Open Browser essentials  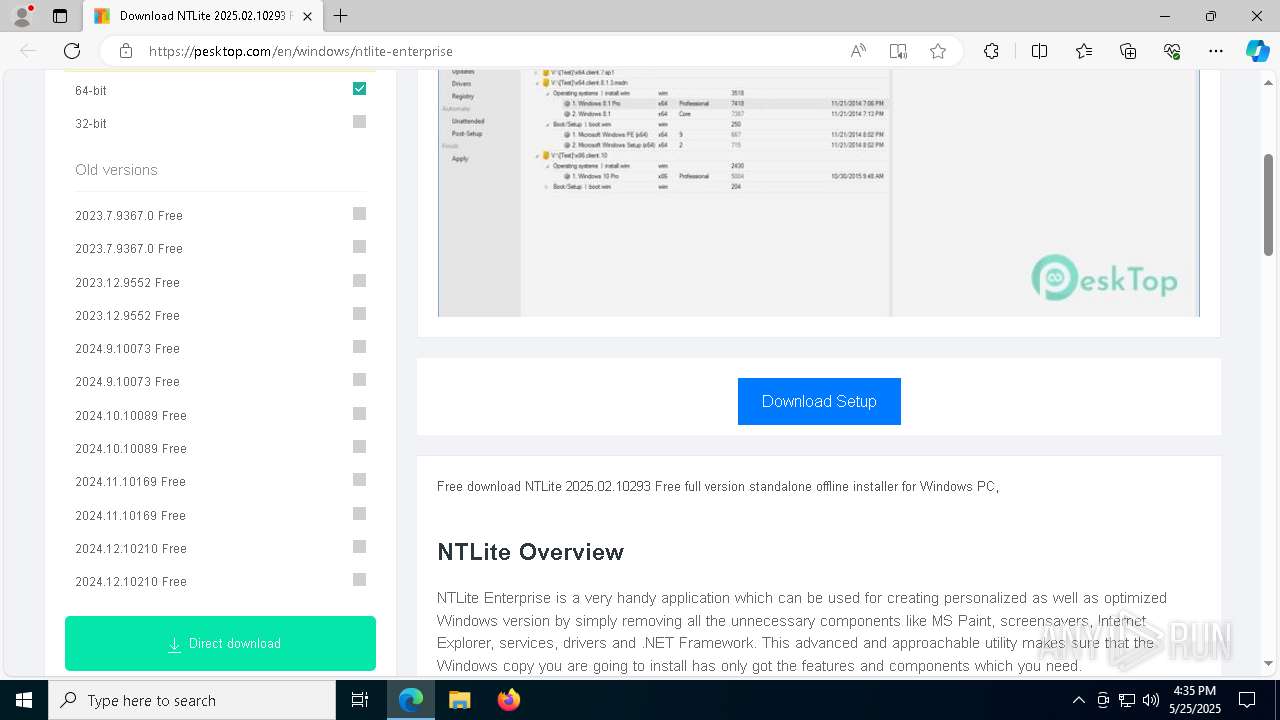[x=1172, y=51]
